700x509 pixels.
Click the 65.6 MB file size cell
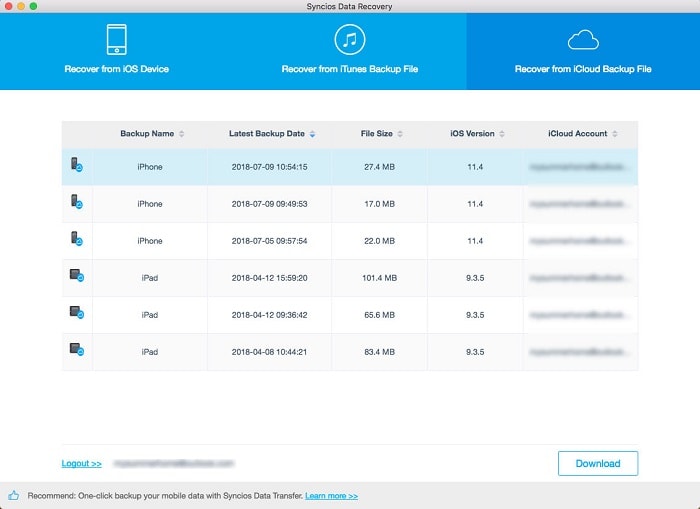(x=379, y=315)
